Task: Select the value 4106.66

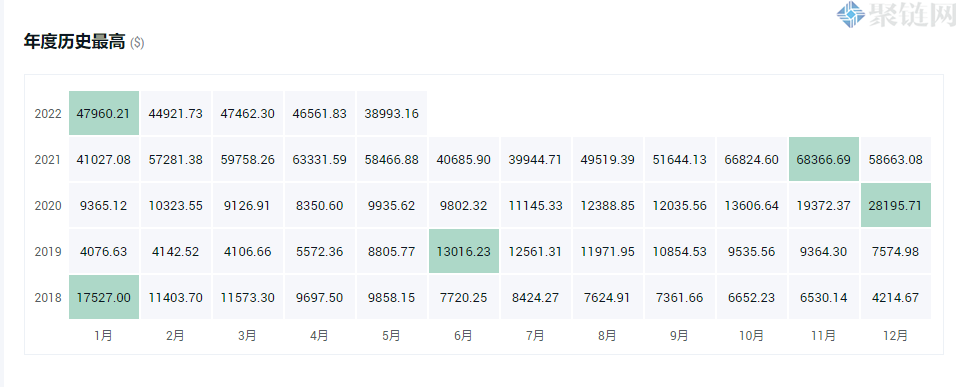Action: pos(248,251)
